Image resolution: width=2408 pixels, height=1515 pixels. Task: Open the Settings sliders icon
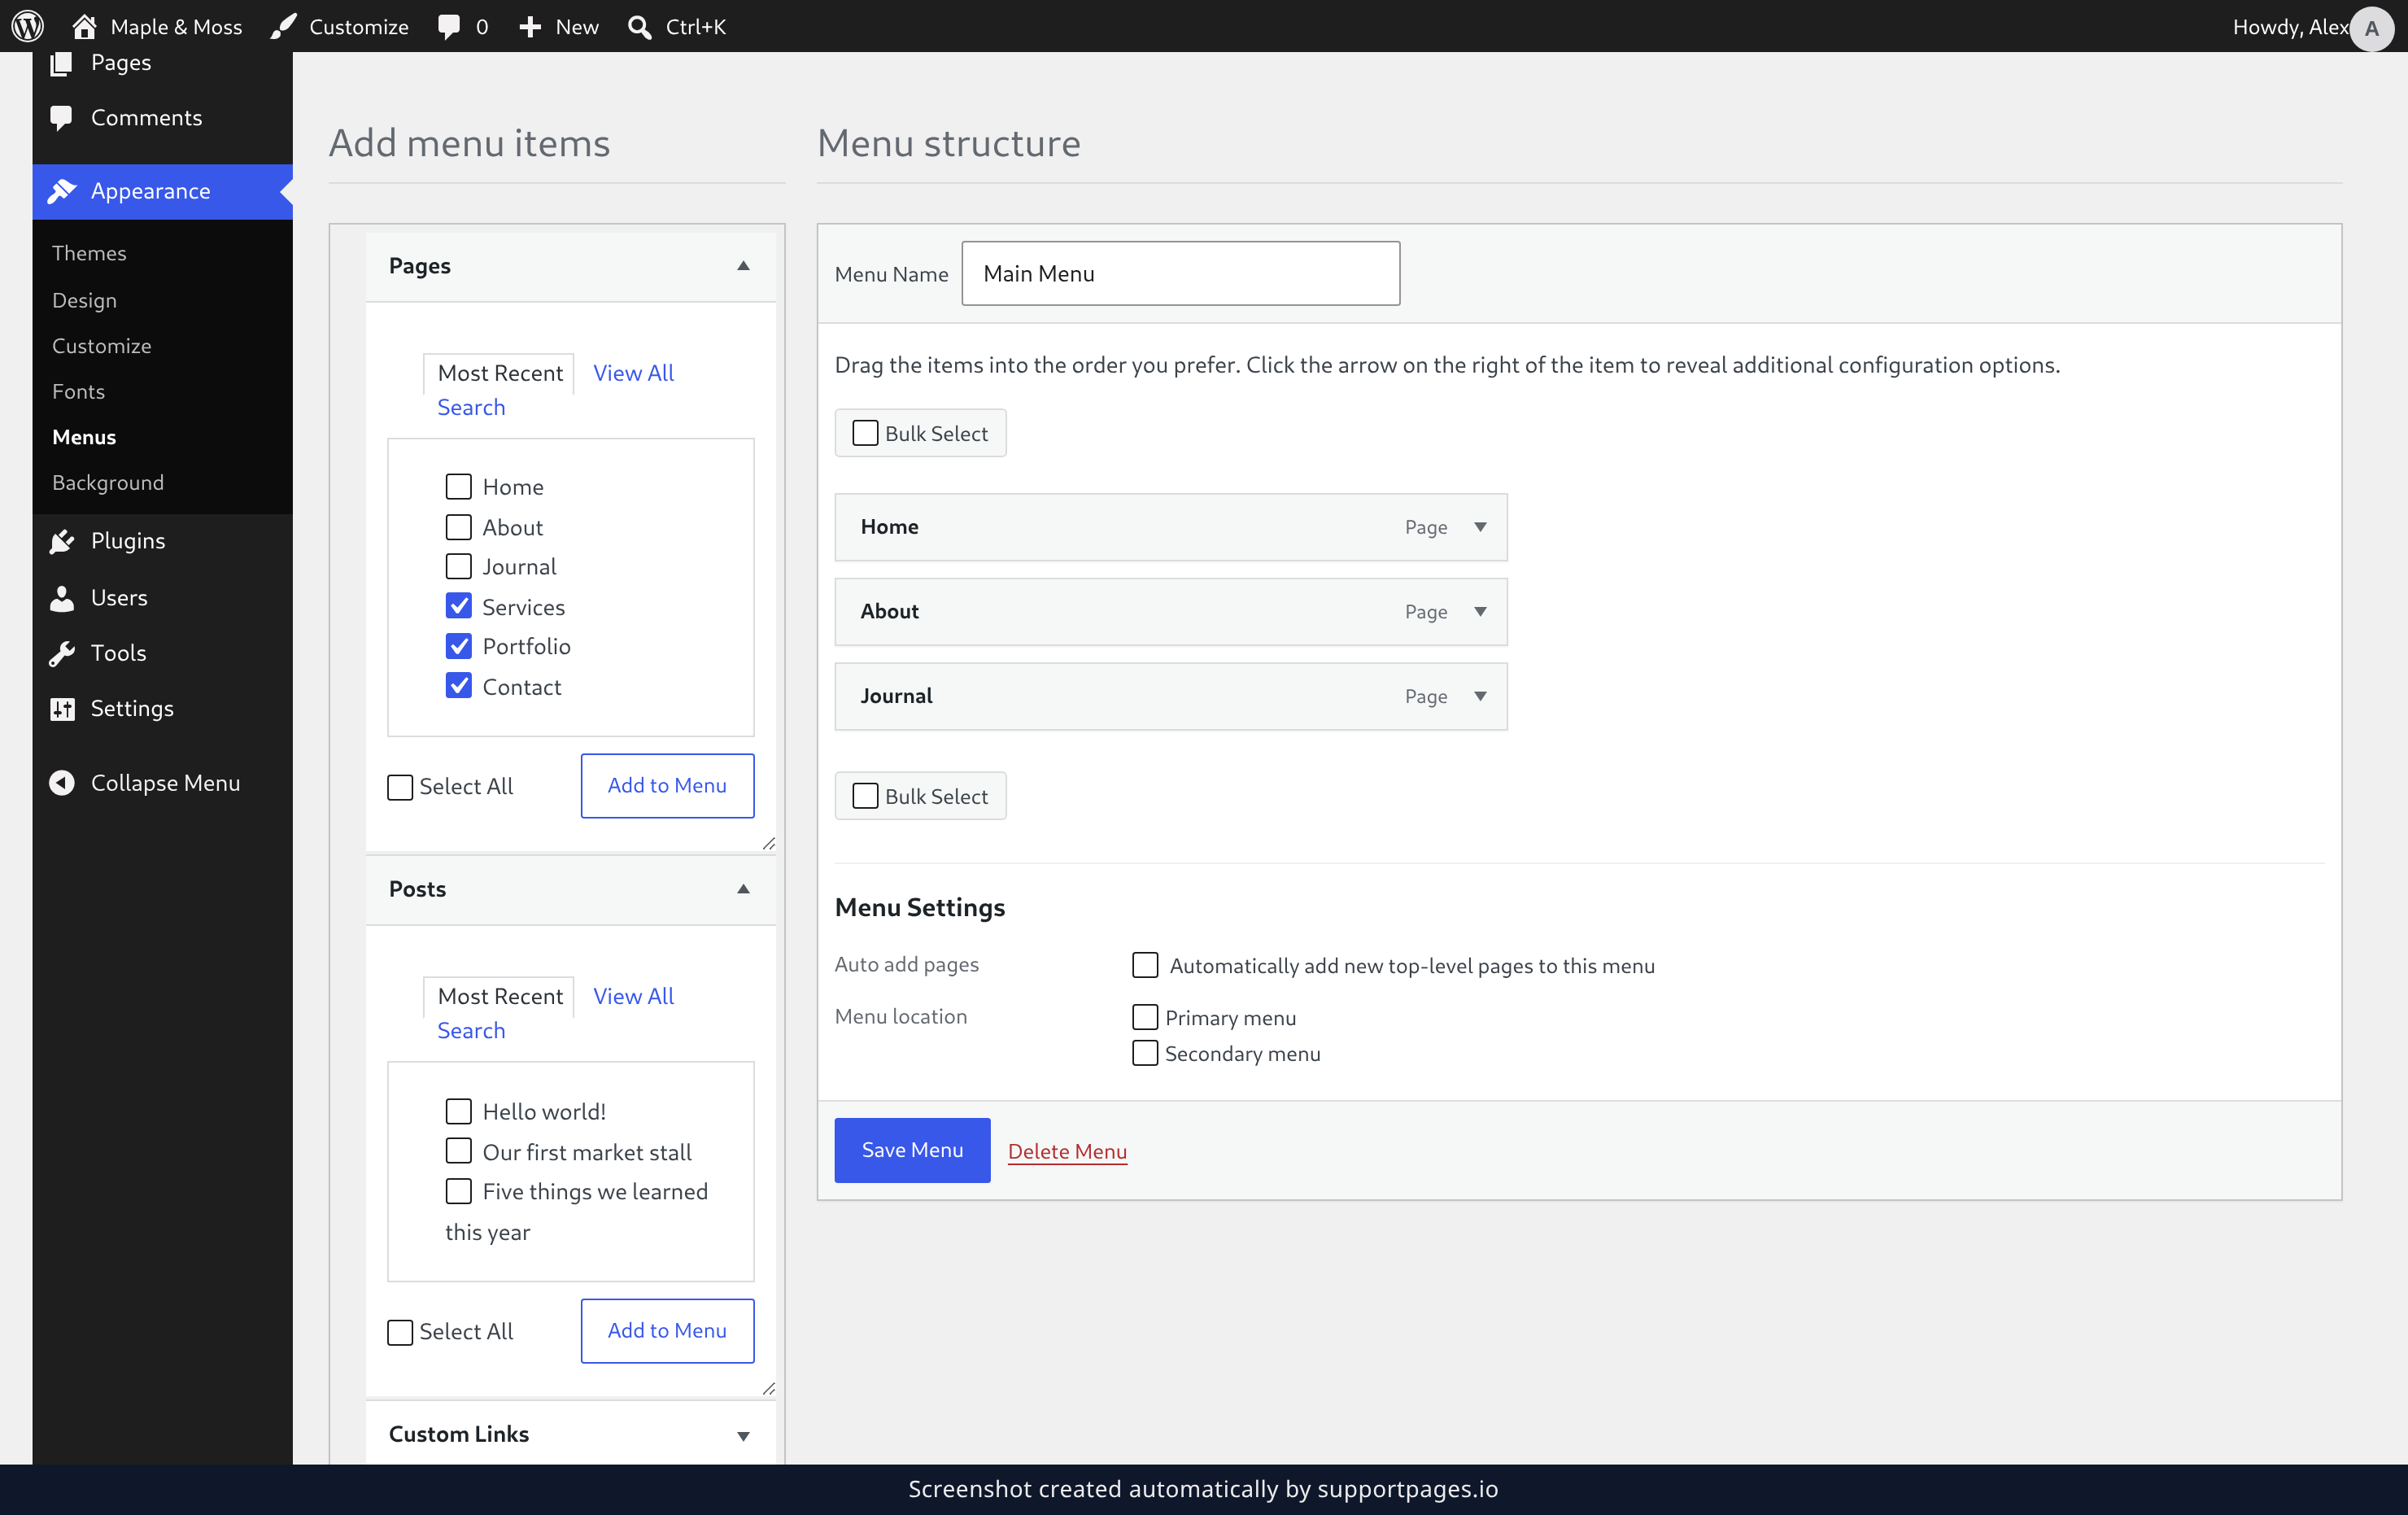[x=62, y=709]
